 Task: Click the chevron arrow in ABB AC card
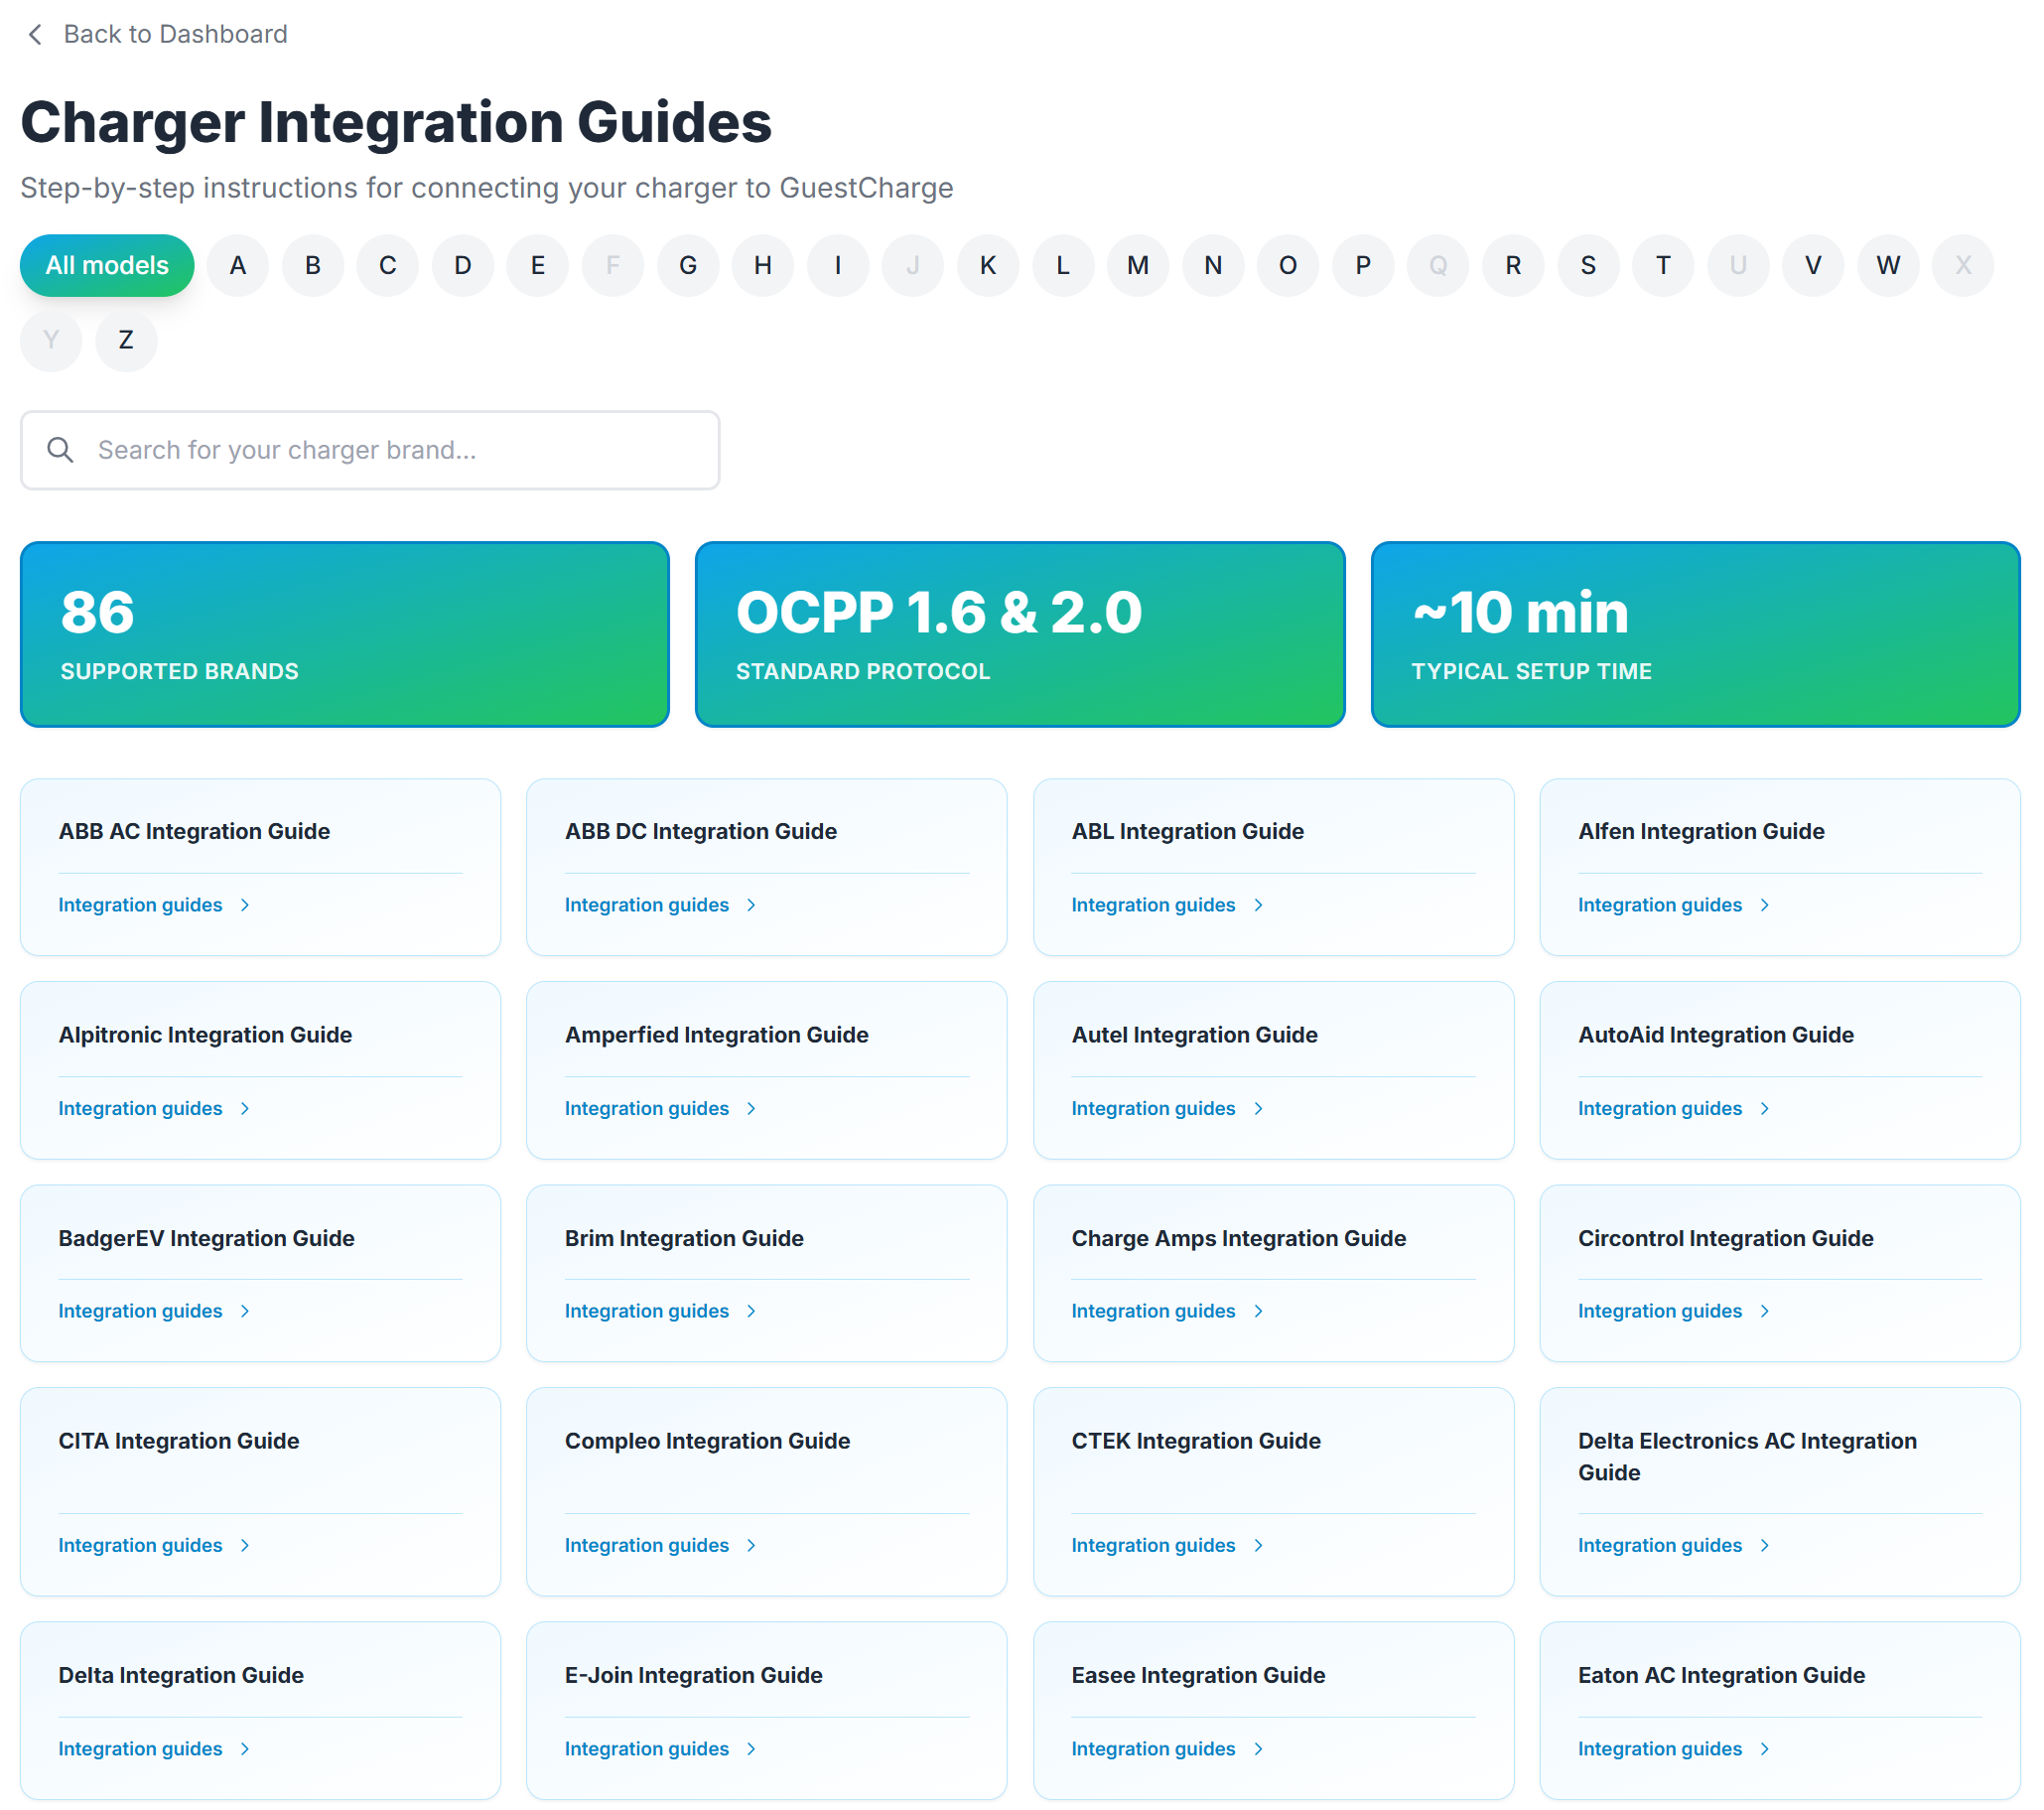coord(245,905)
